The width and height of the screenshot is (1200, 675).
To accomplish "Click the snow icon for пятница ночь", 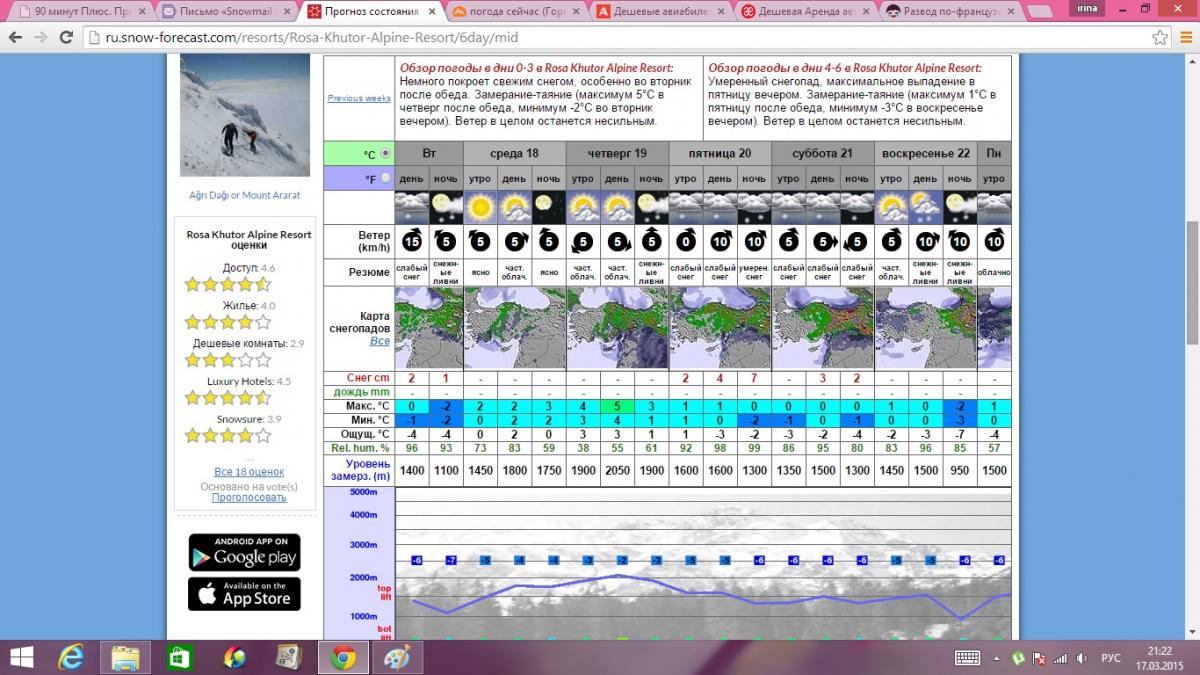I will (754, 207).
